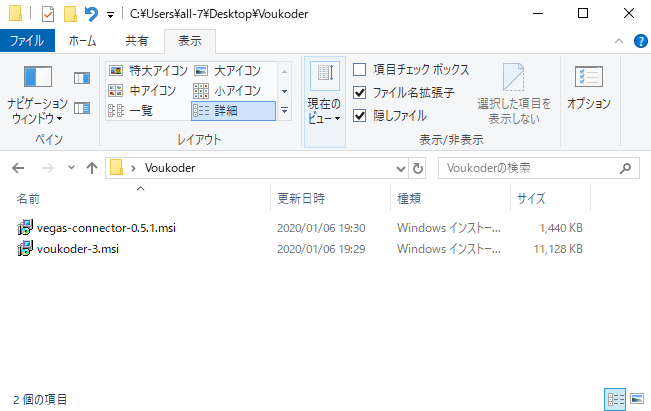651x411 pixels.
Task: Click the refresh button beside address bar
Action: pyautogui.click(x=418, y=168)
